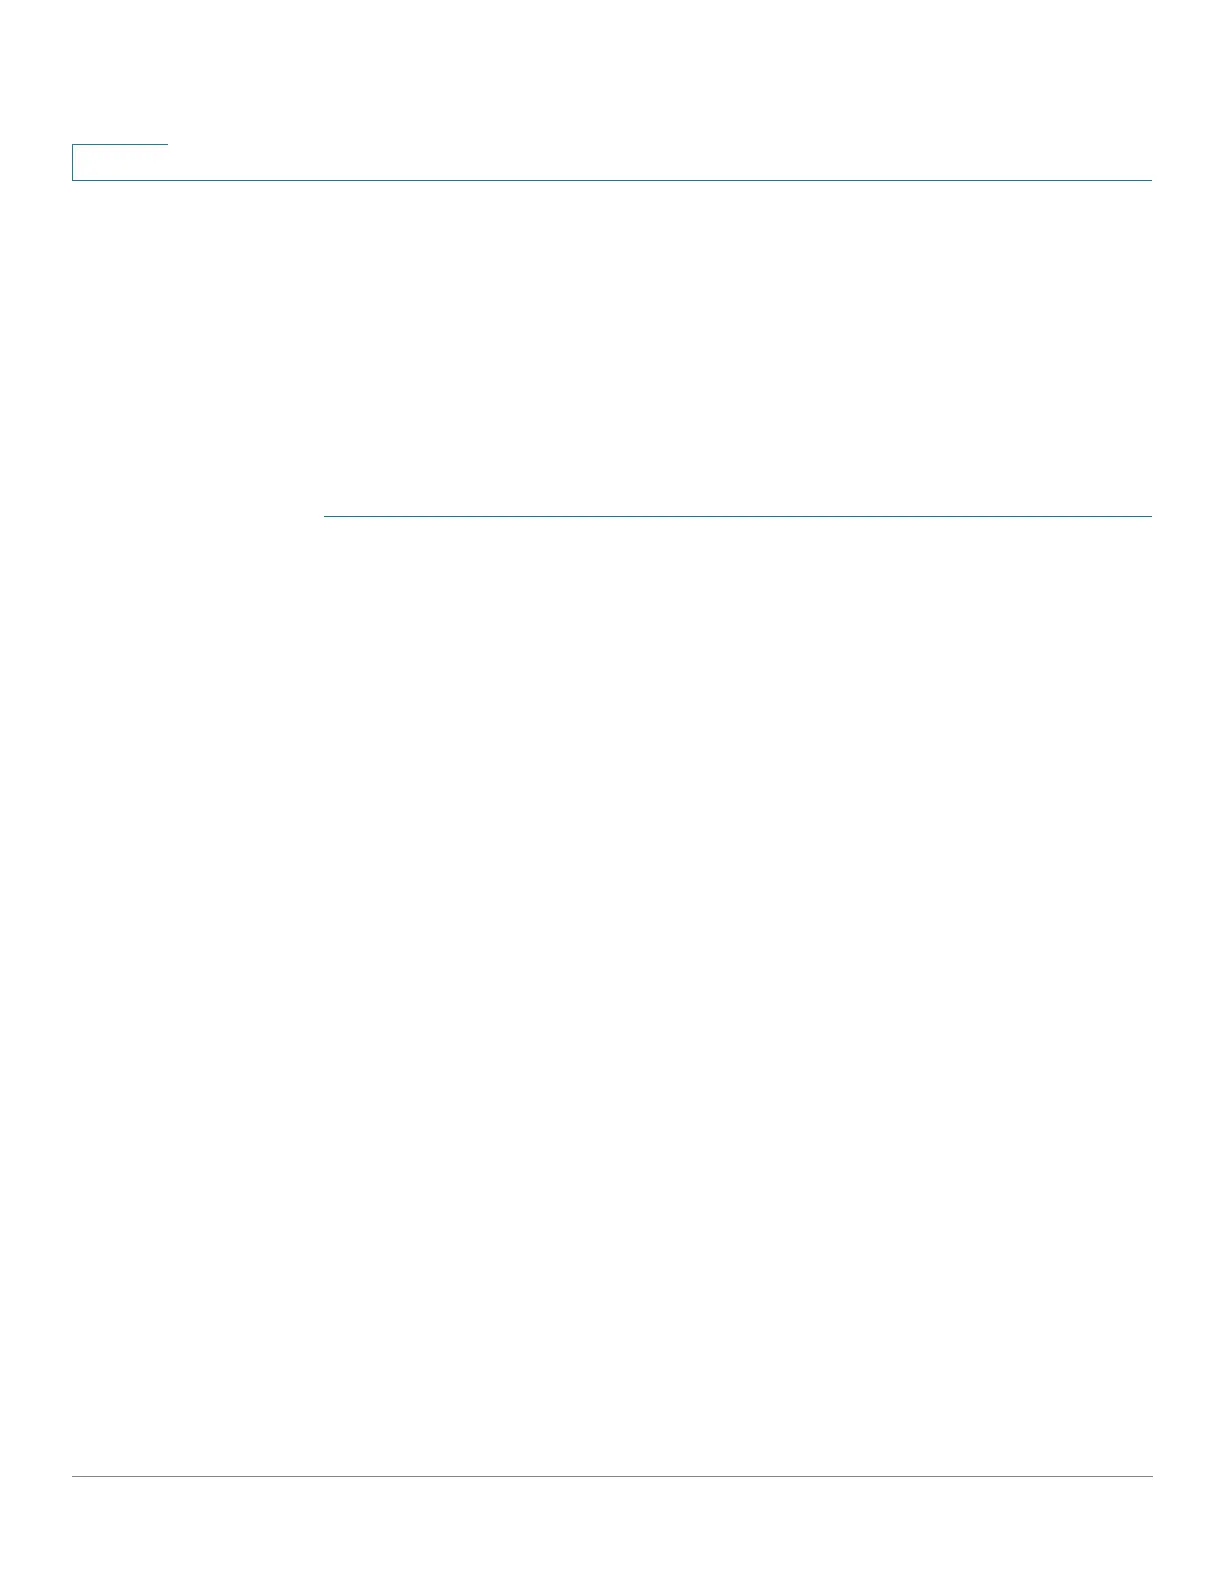This screenshot has height=1584, width=1224.
Task: Click the teal section divider line mid-page
Action: tap(738, 516)
